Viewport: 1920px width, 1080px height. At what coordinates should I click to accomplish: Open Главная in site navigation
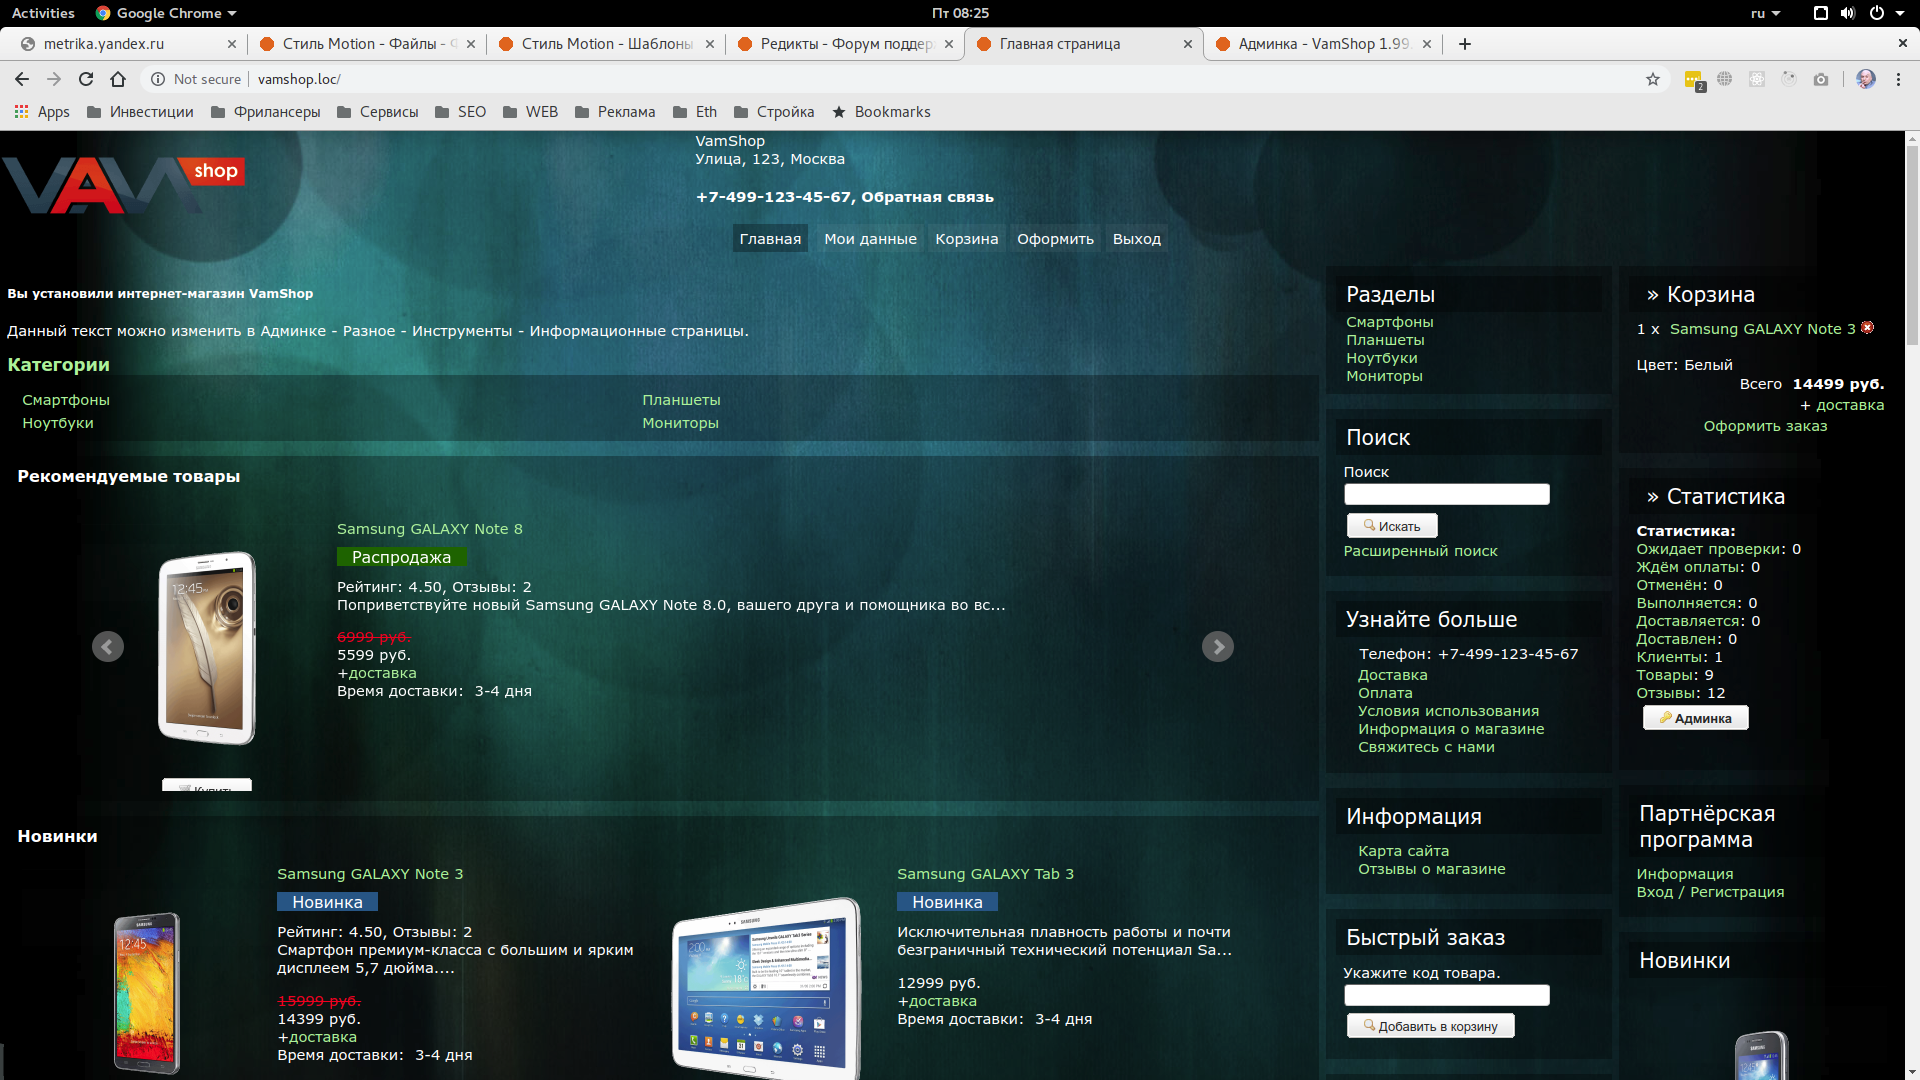coord(770,239)
